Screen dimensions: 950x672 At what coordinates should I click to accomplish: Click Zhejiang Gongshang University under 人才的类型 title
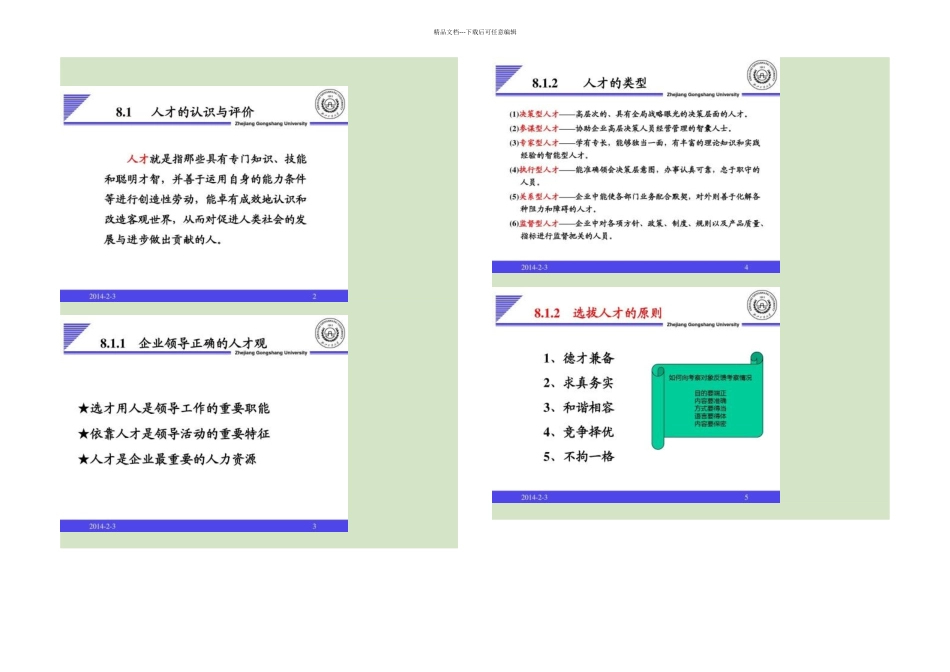(703, 95)
